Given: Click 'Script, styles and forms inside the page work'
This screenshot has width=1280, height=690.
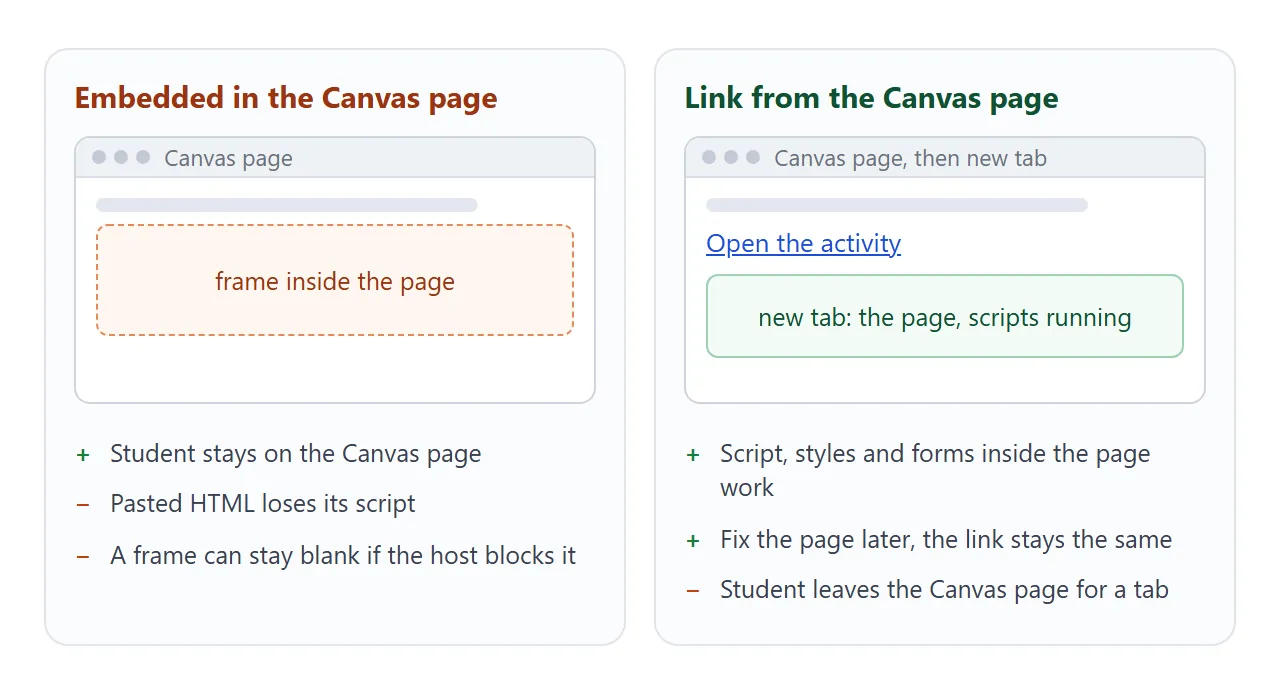Looking at the screenshot, I should pyautogui.click(x=935, y=471).
